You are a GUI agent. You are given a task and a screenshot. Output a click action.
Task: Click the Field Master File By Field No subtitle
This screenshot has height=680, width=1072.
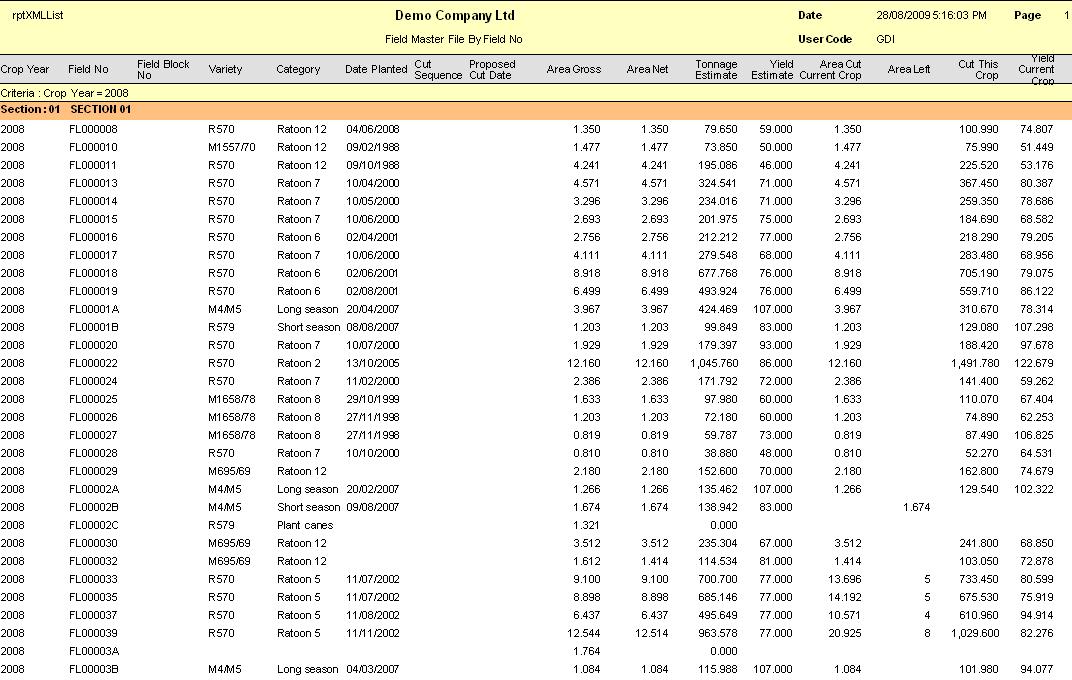click(453, 39)
